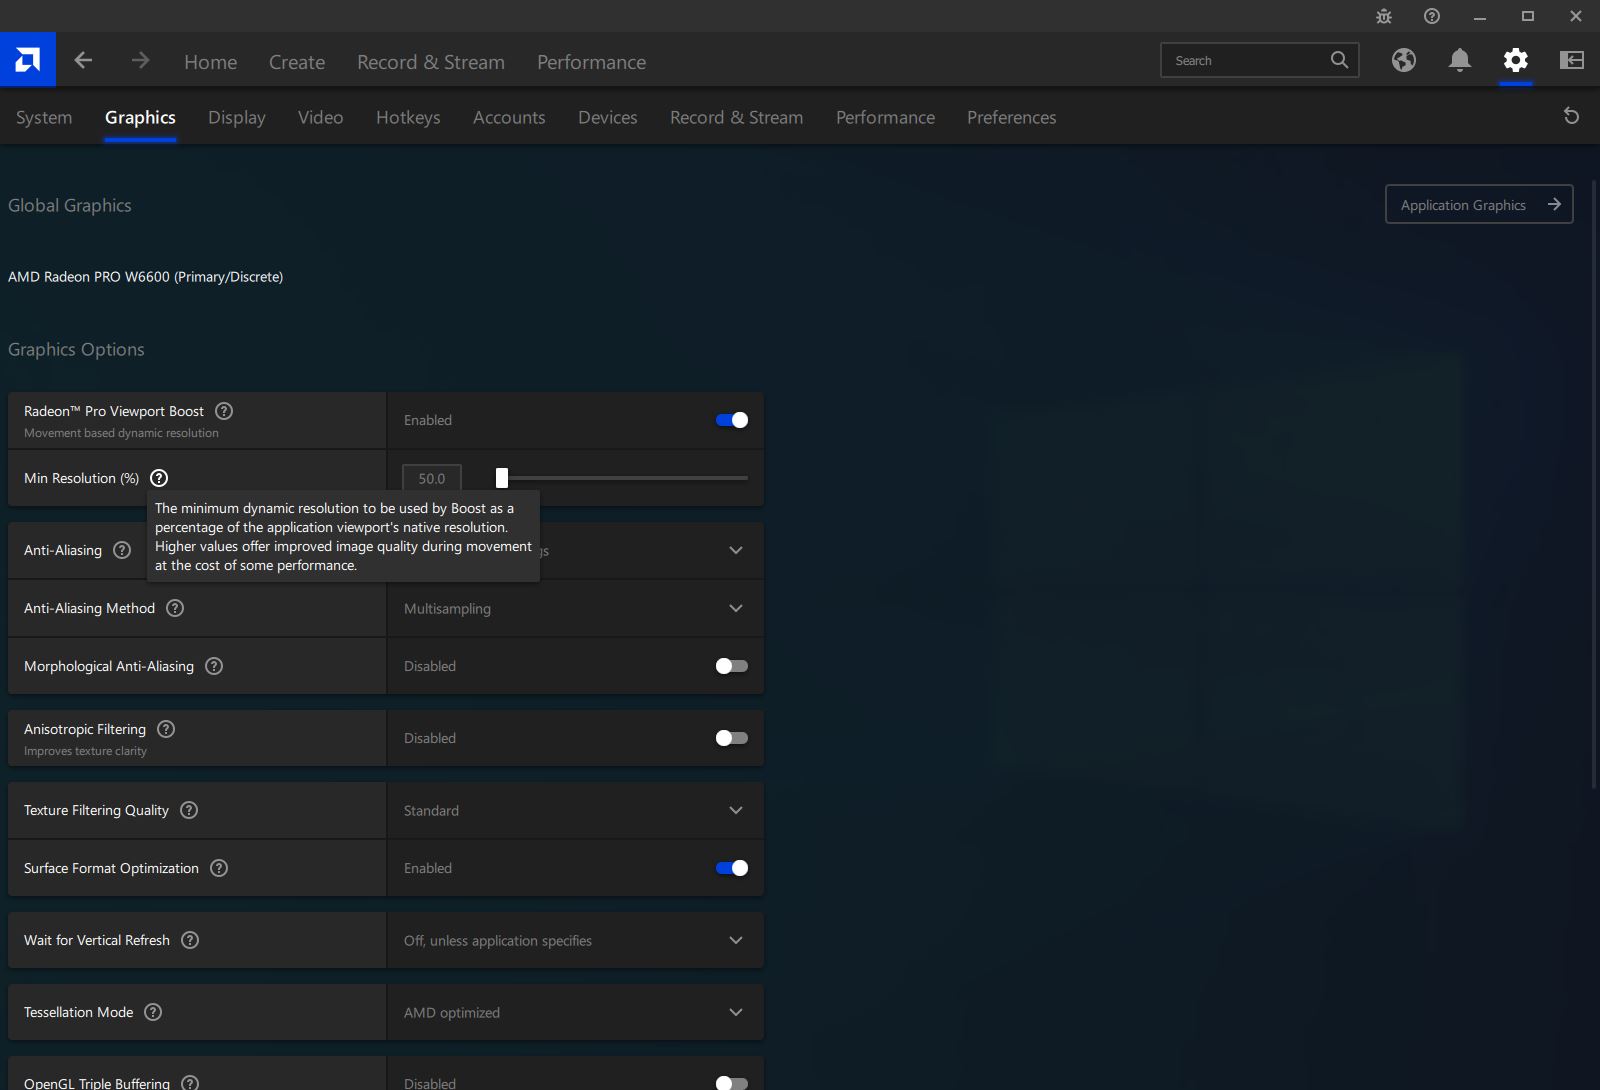Enable OpenGL Triple Buffering toggle

[x=732, y=1083]
